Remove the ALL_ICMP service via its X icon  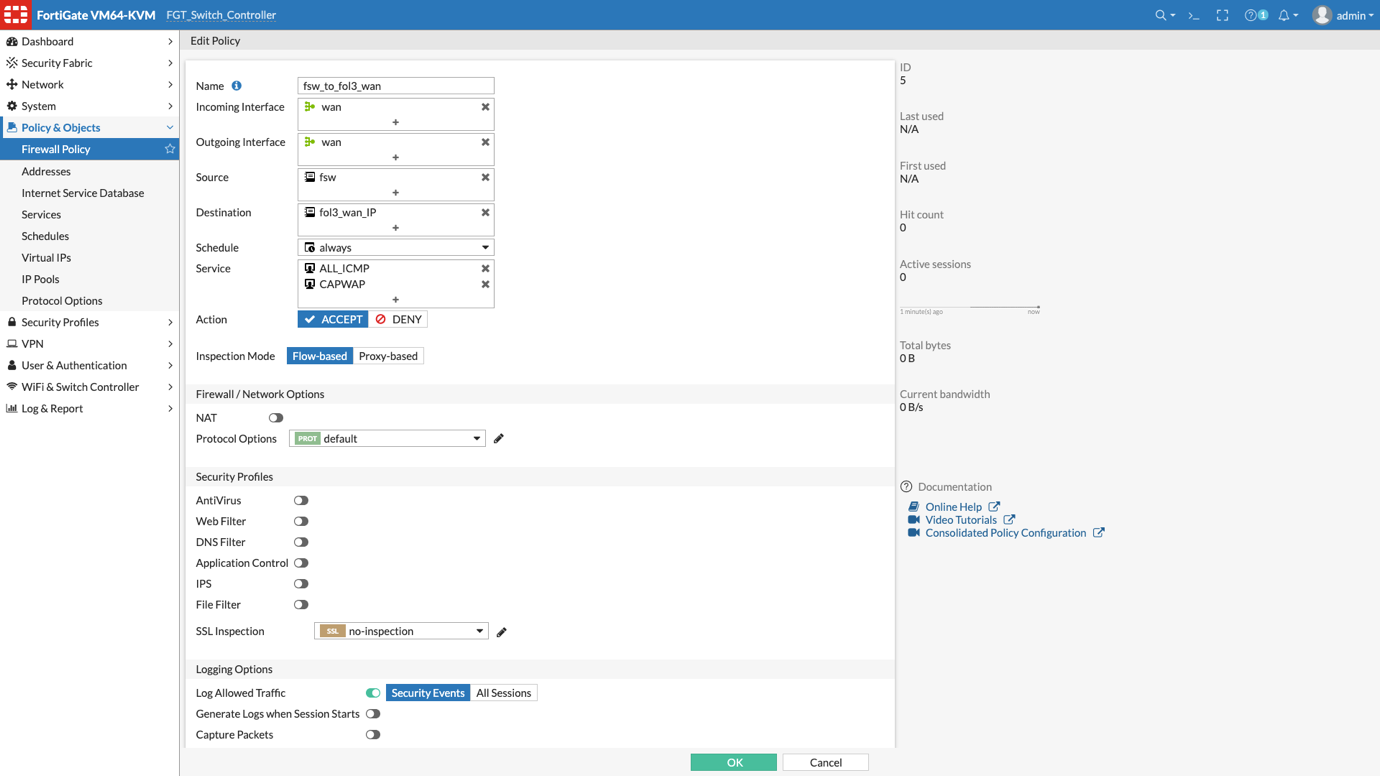(485, 268)
